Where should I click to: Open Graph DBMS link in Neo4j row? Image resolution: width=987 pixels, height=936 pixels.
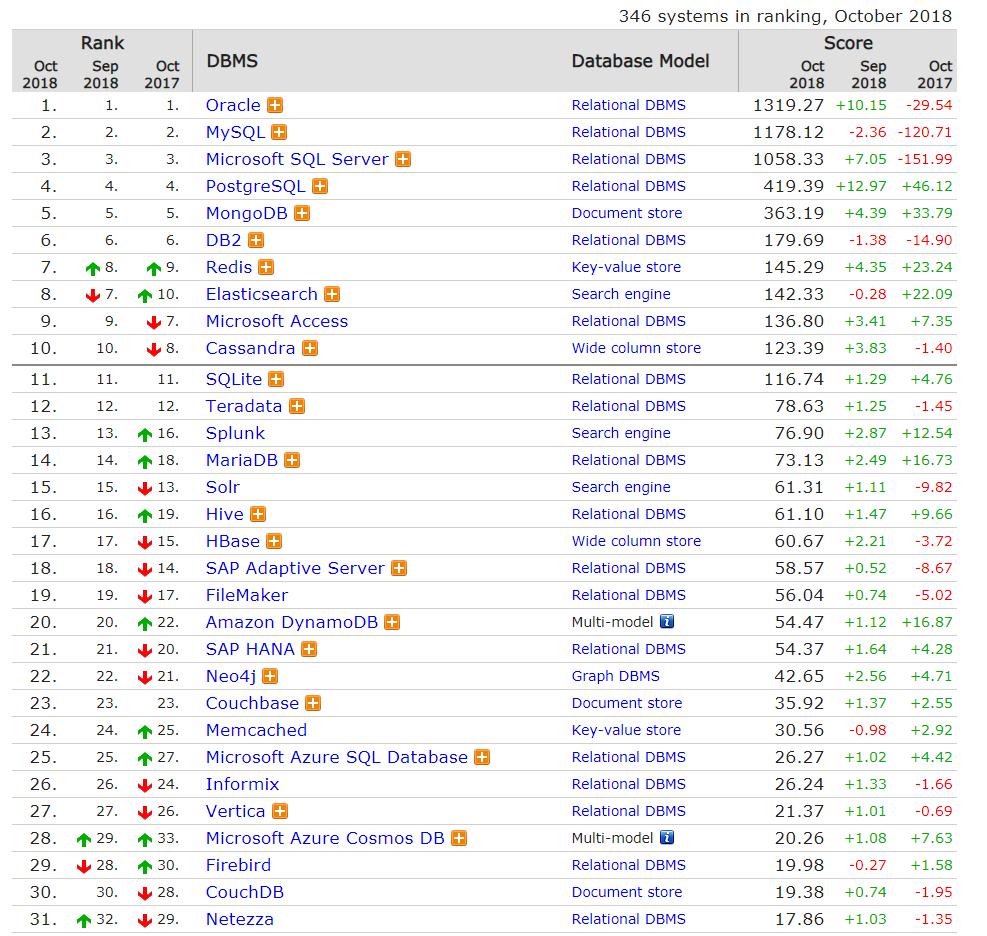coord(616,676)
